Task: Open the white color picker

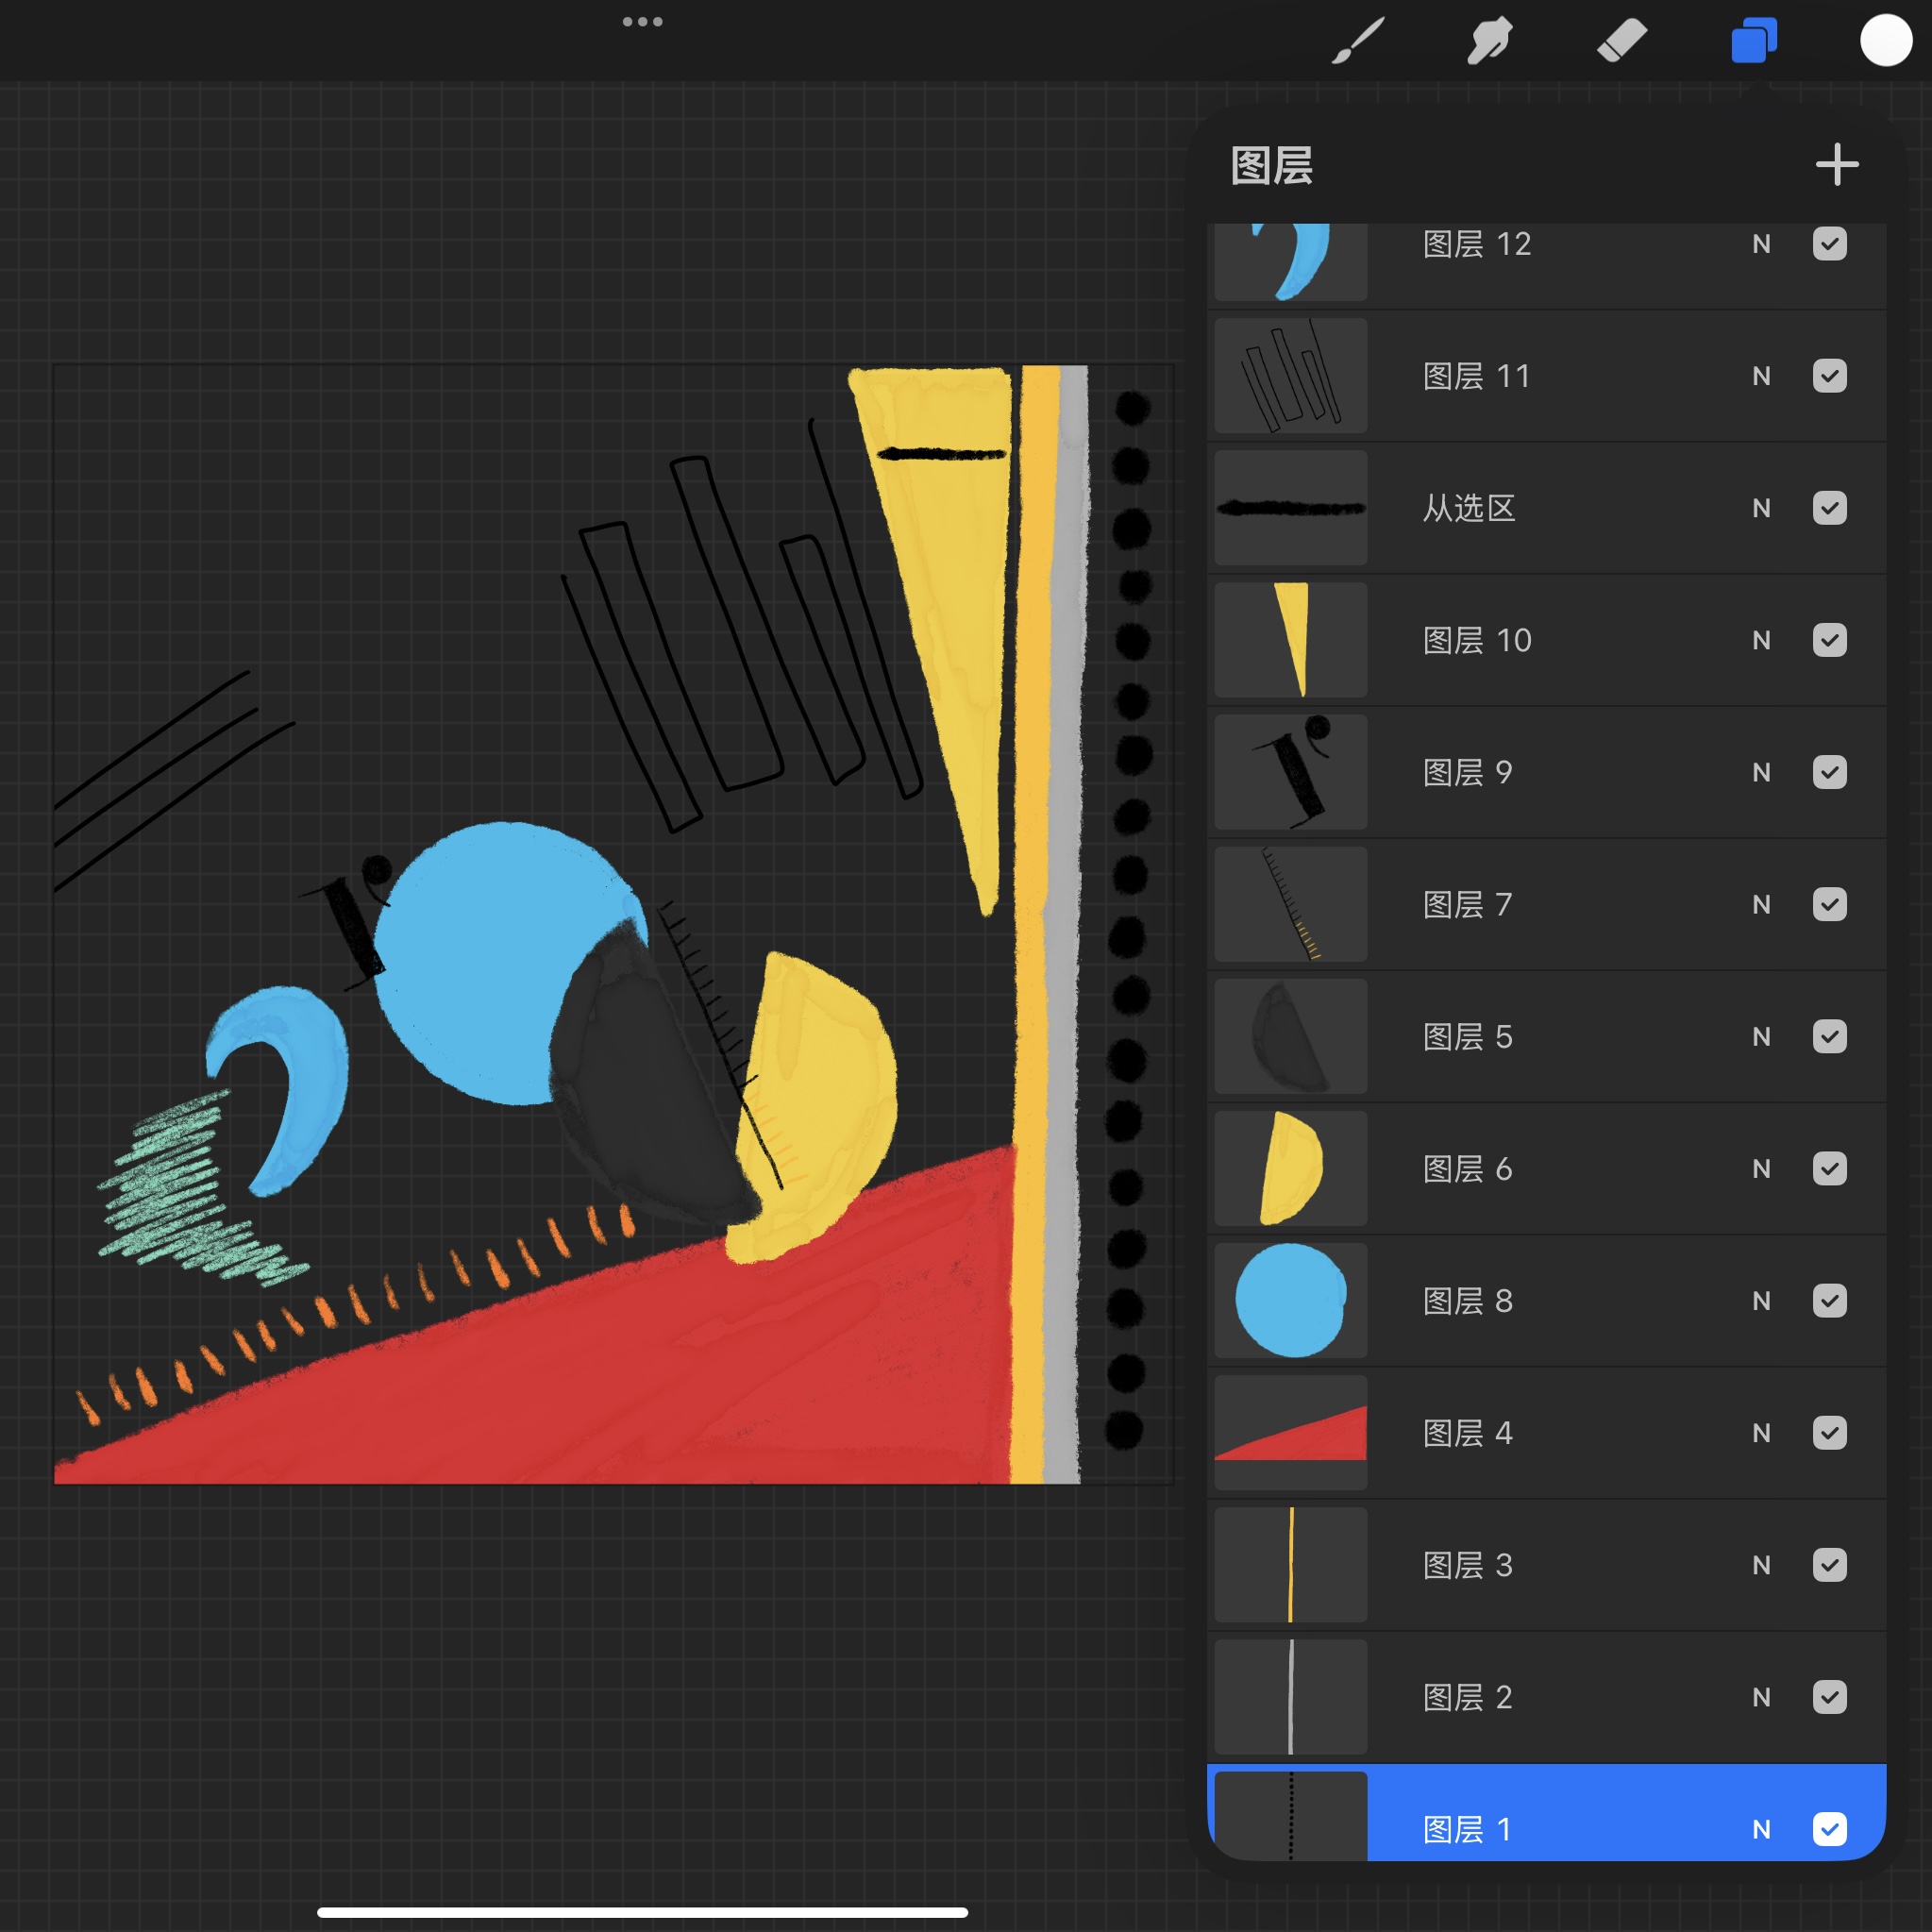Action: click(x=1885, y=42)
